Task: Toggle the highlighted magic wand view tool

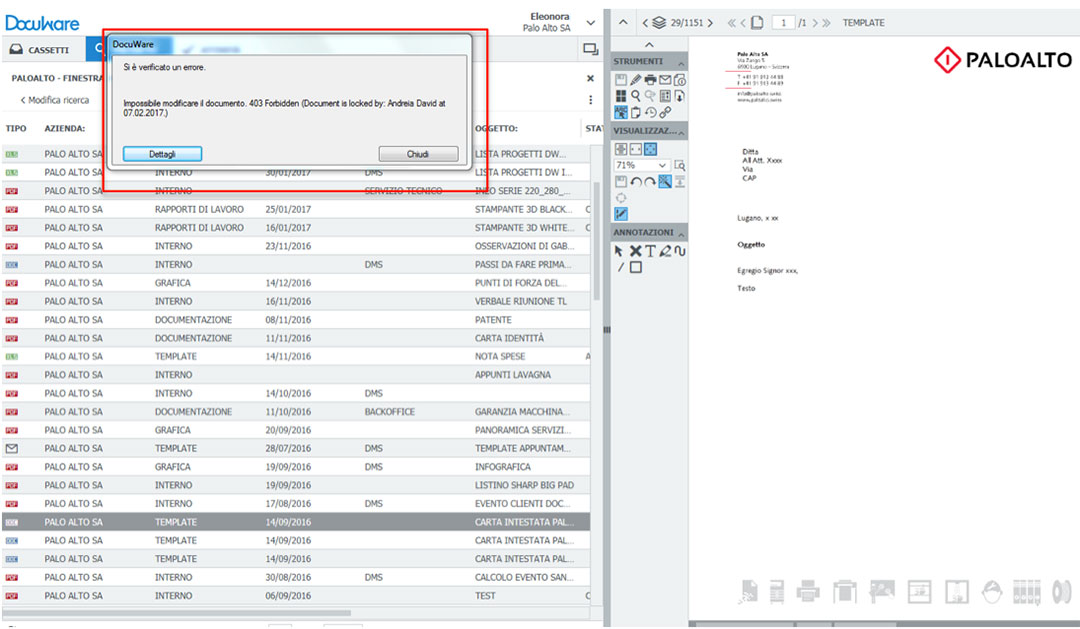Action: click(665, 182)
